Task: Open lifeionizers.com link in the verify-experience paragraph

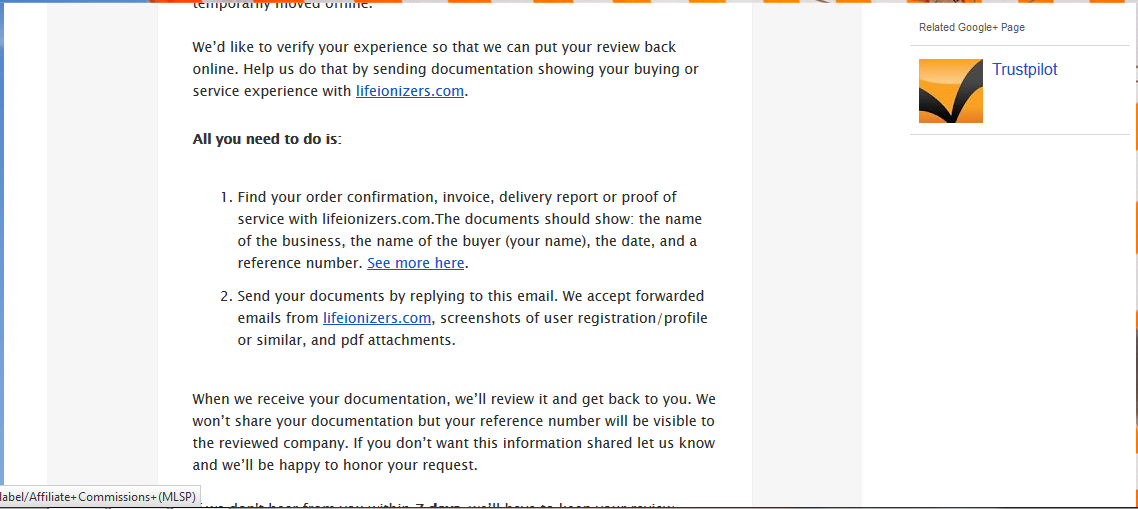Action: (x=409, y=91)
